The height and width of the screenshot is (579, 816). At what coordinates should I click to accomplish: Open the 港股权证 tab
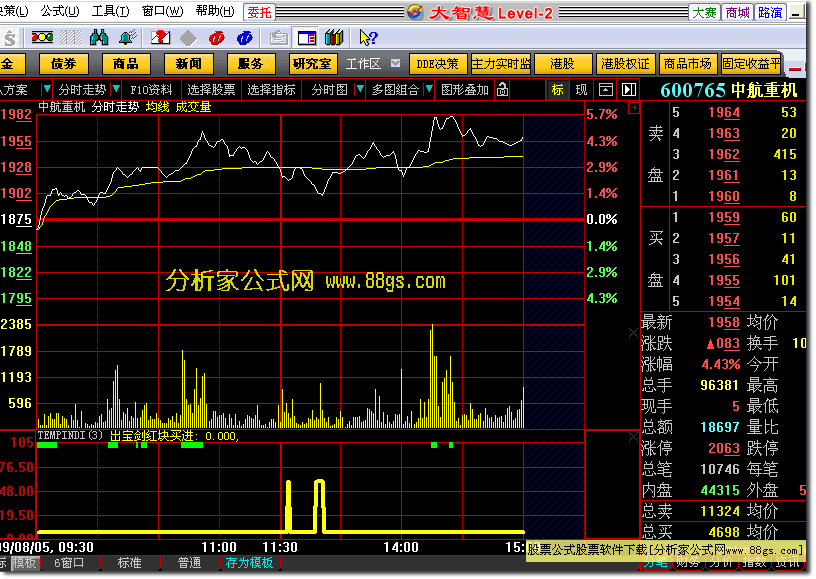tap(626, 64)
